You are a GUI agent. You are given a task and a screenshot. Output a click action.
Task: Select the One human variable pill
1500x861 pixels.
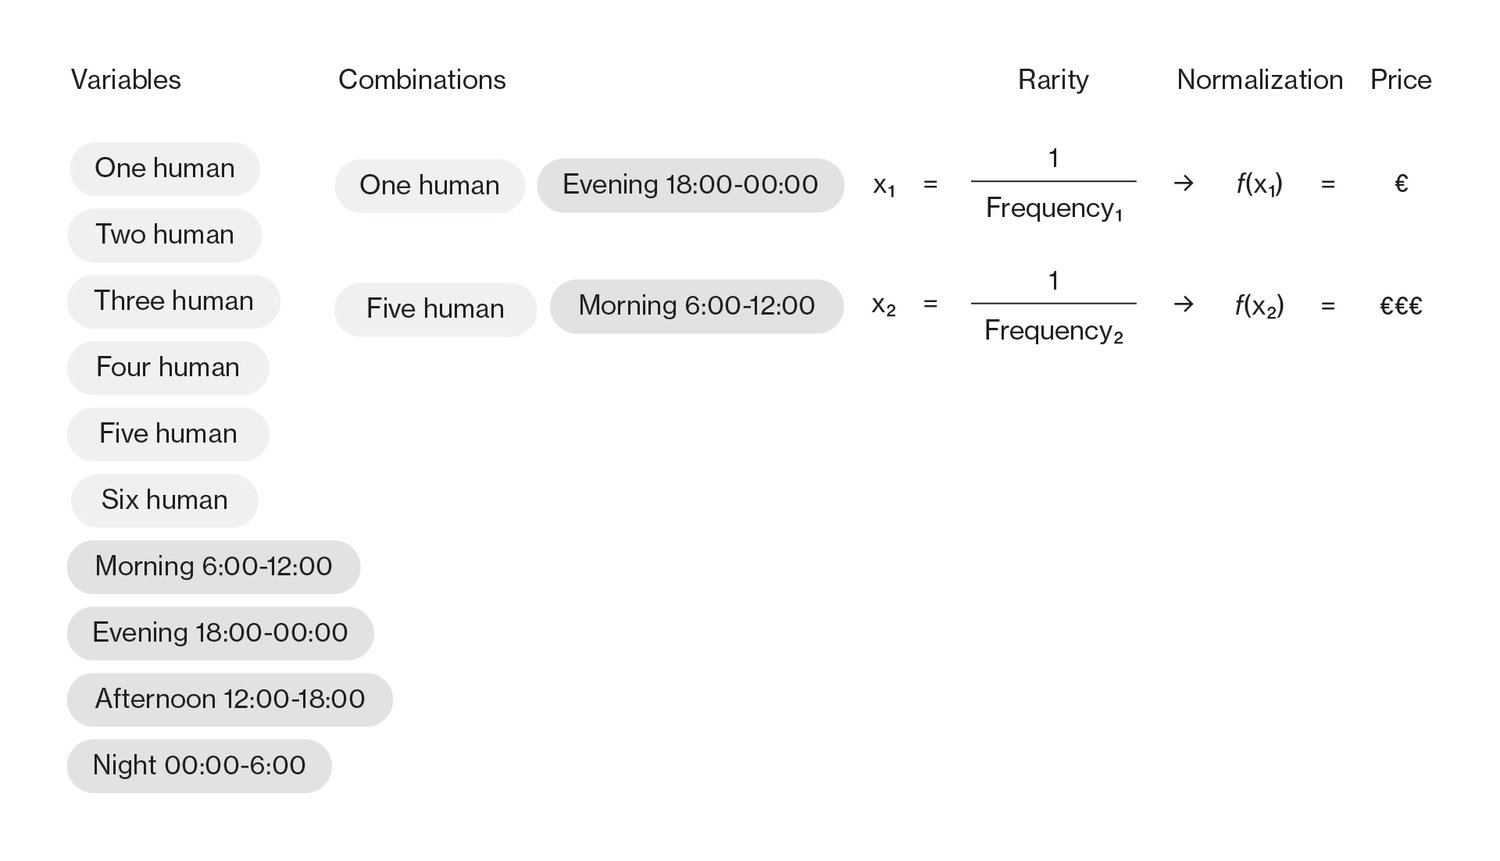pos(165,169)
